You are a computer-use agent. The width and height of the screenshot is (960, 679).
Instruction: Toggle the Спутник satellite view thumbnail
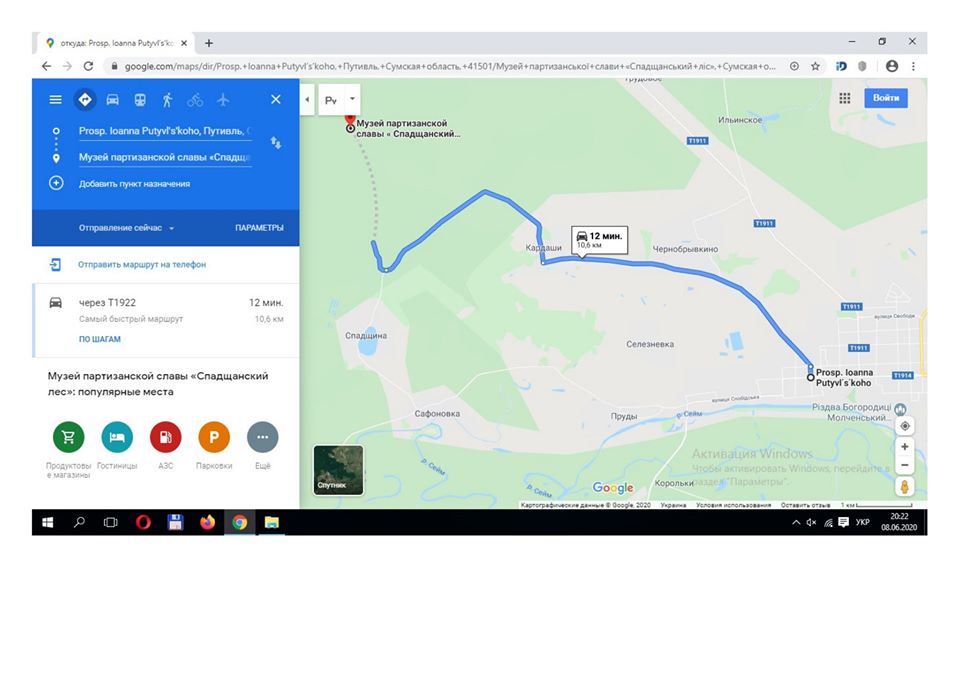pos(339,470)
